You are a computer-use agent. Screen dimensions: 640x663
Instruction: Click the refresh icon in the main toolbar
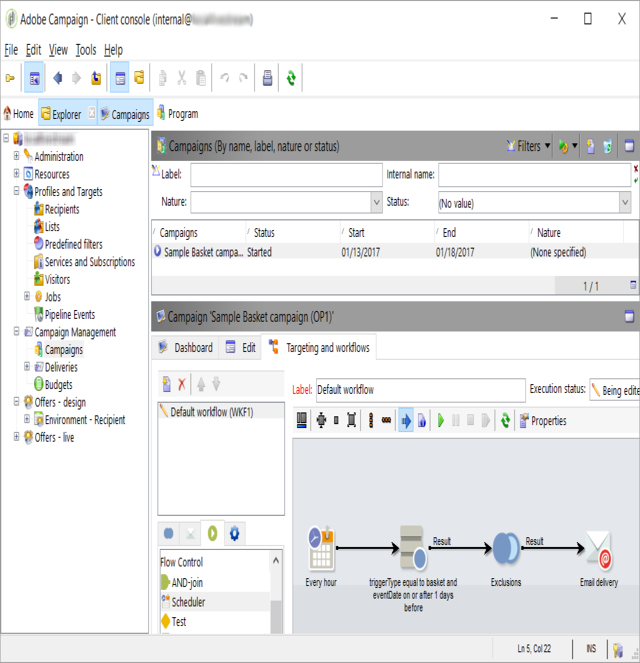[291, 78]
